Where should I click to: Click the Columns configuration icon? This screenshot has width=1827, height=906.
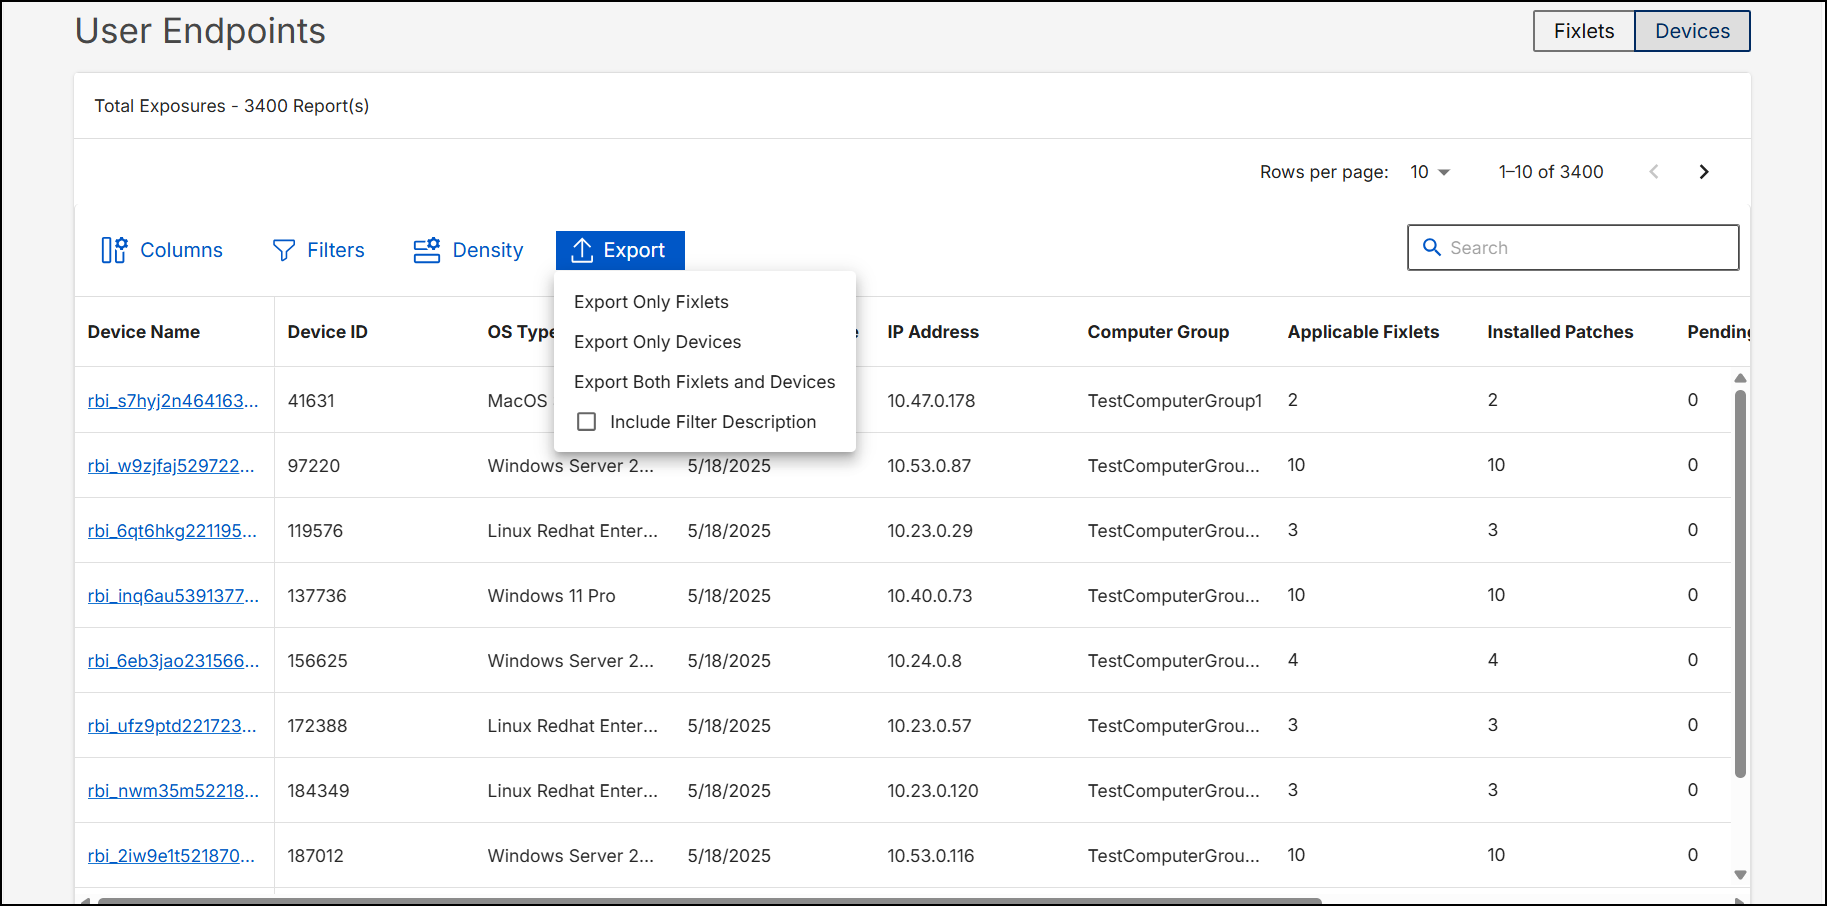(113, 250)
